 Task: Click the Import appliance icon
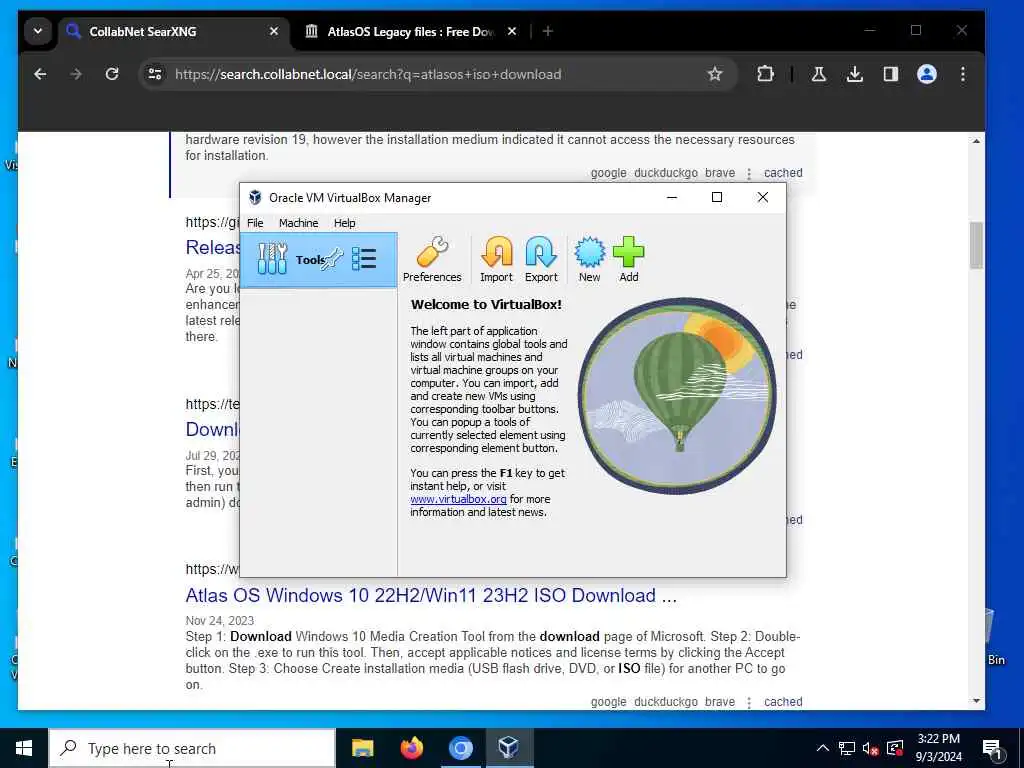(496, 259)
